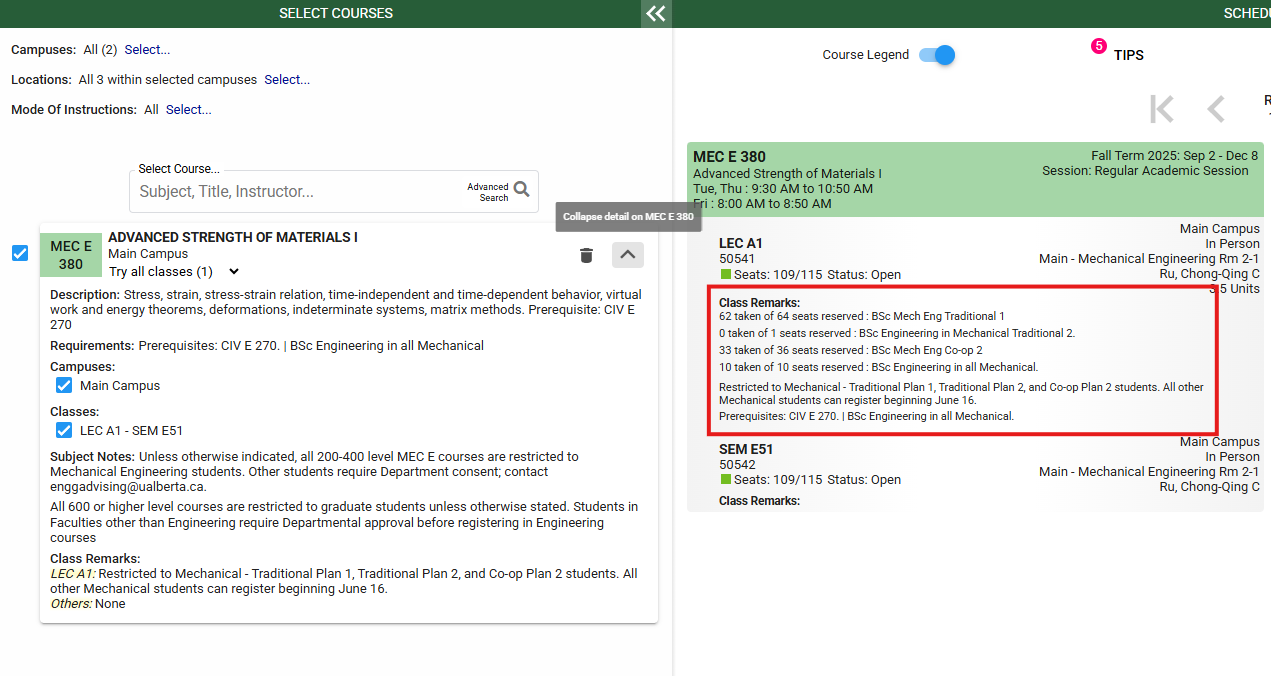This screenshot has height=676, width=1271.
Task: Open the Try all classes dropdown
Action: [175, 272]
